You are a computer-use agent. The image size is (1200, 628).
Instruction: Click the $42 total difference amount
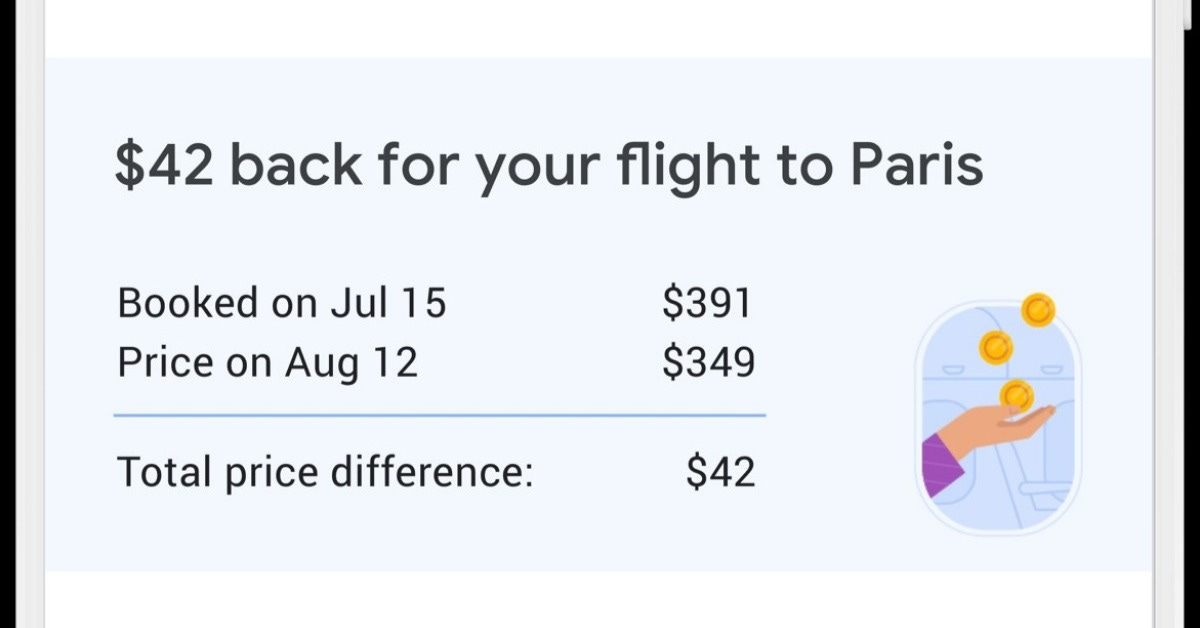720,471
